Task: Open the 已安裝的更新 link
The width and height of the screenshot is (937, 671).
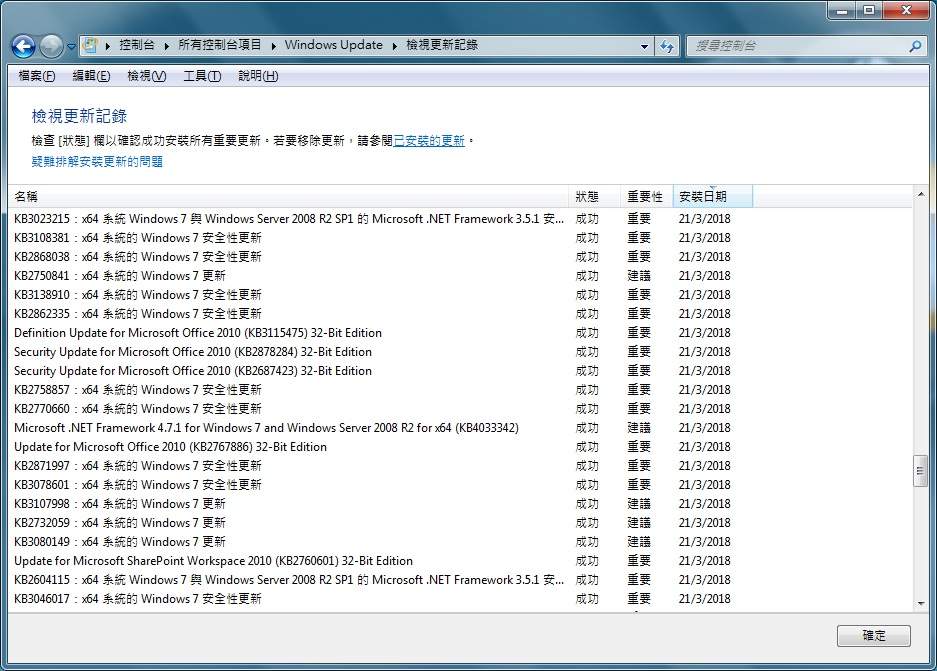Action: (x=428, y=140)
